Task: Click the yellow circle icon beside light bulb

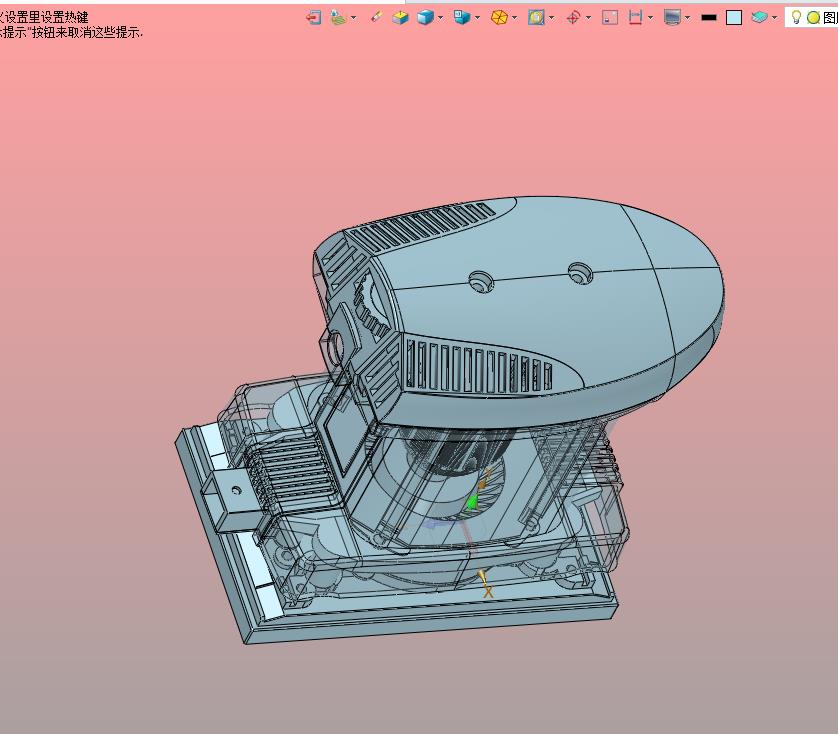Action: tap(813, 18)
